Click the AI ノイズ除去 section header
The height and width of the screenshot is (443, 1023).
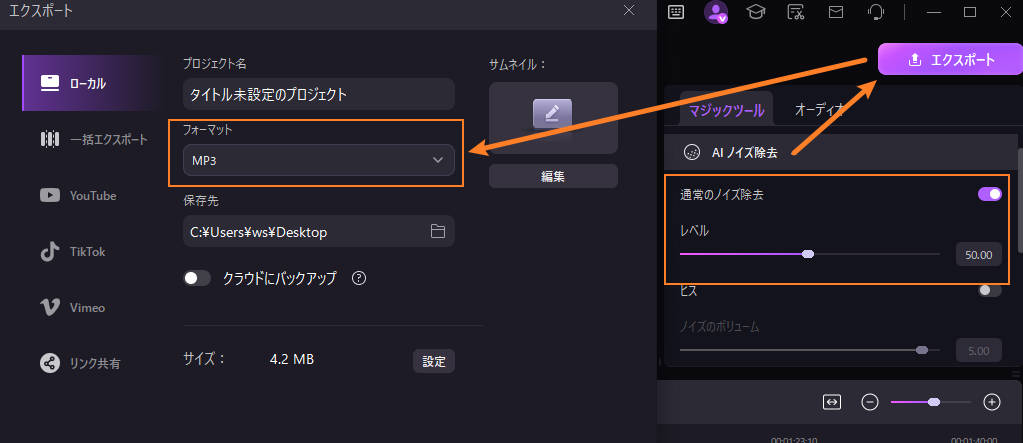(x=842, y=153)
